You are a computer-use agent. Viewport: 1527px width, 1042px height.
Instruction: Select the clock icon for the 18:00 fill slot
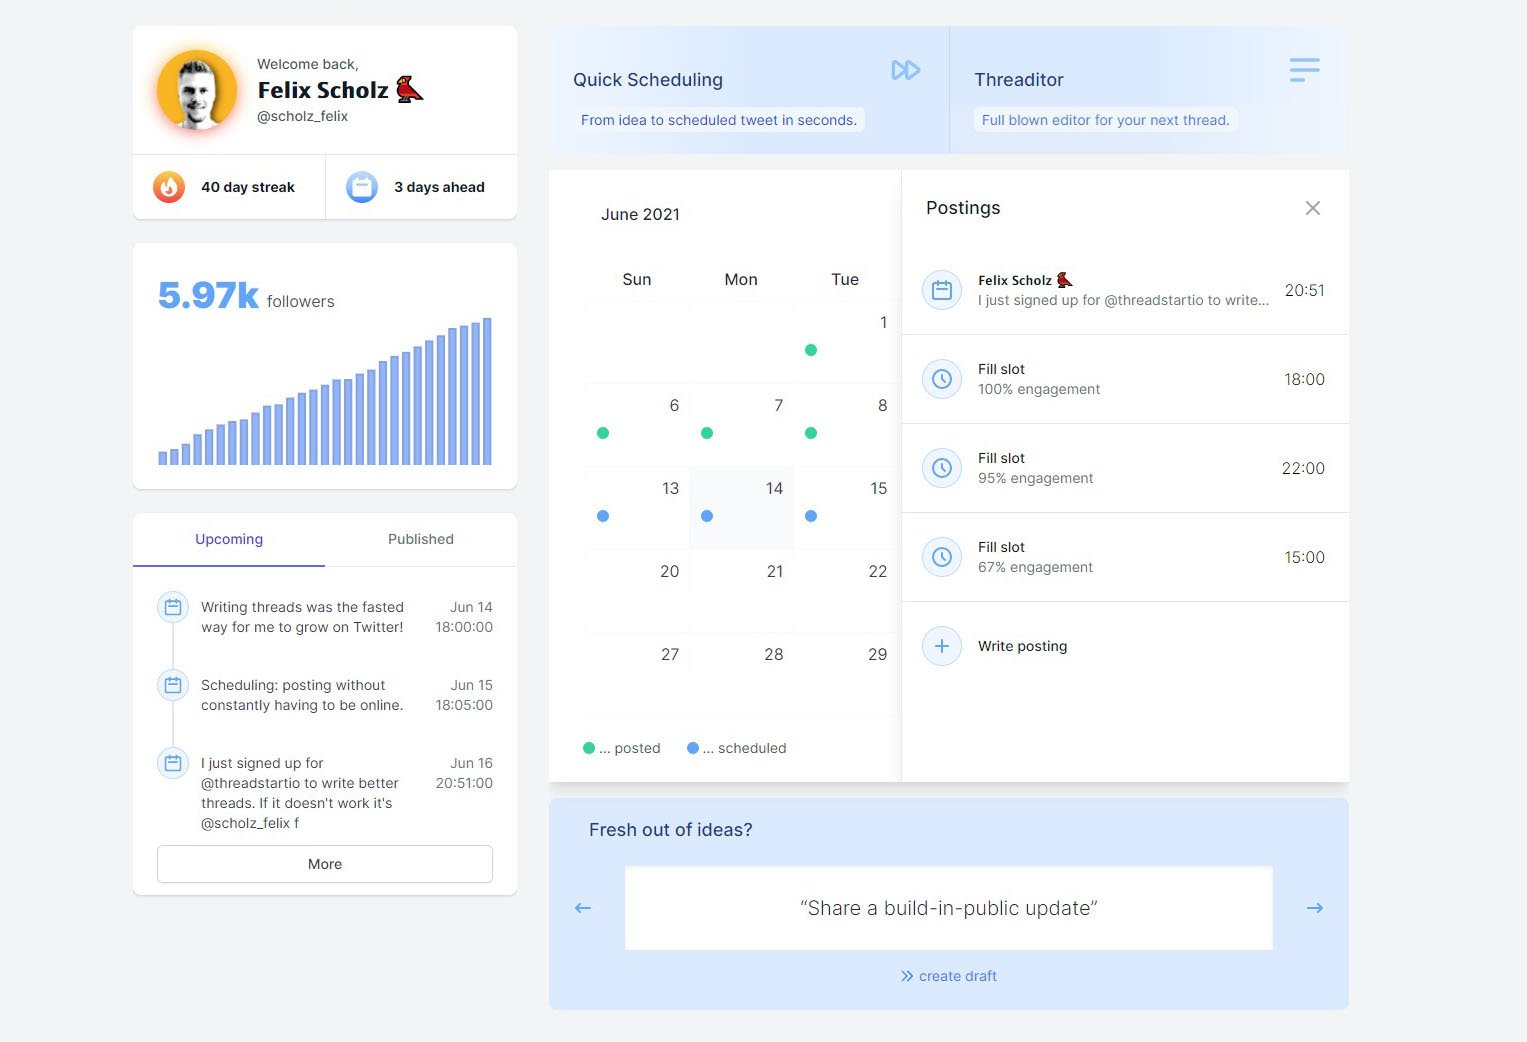tap(941, 378)
